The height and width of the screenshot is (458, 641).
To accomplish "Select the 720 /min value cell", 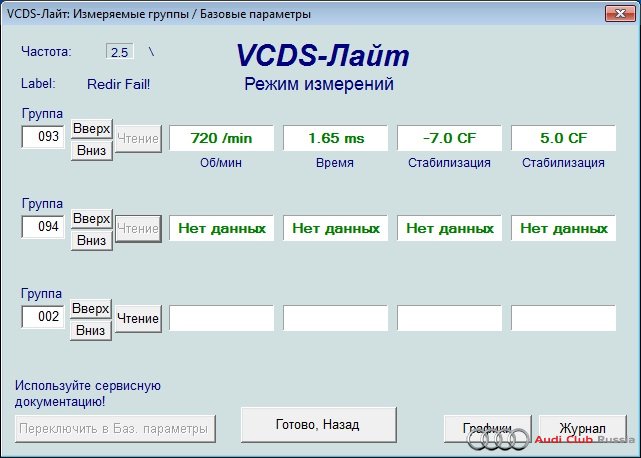I will pos(221,138).
